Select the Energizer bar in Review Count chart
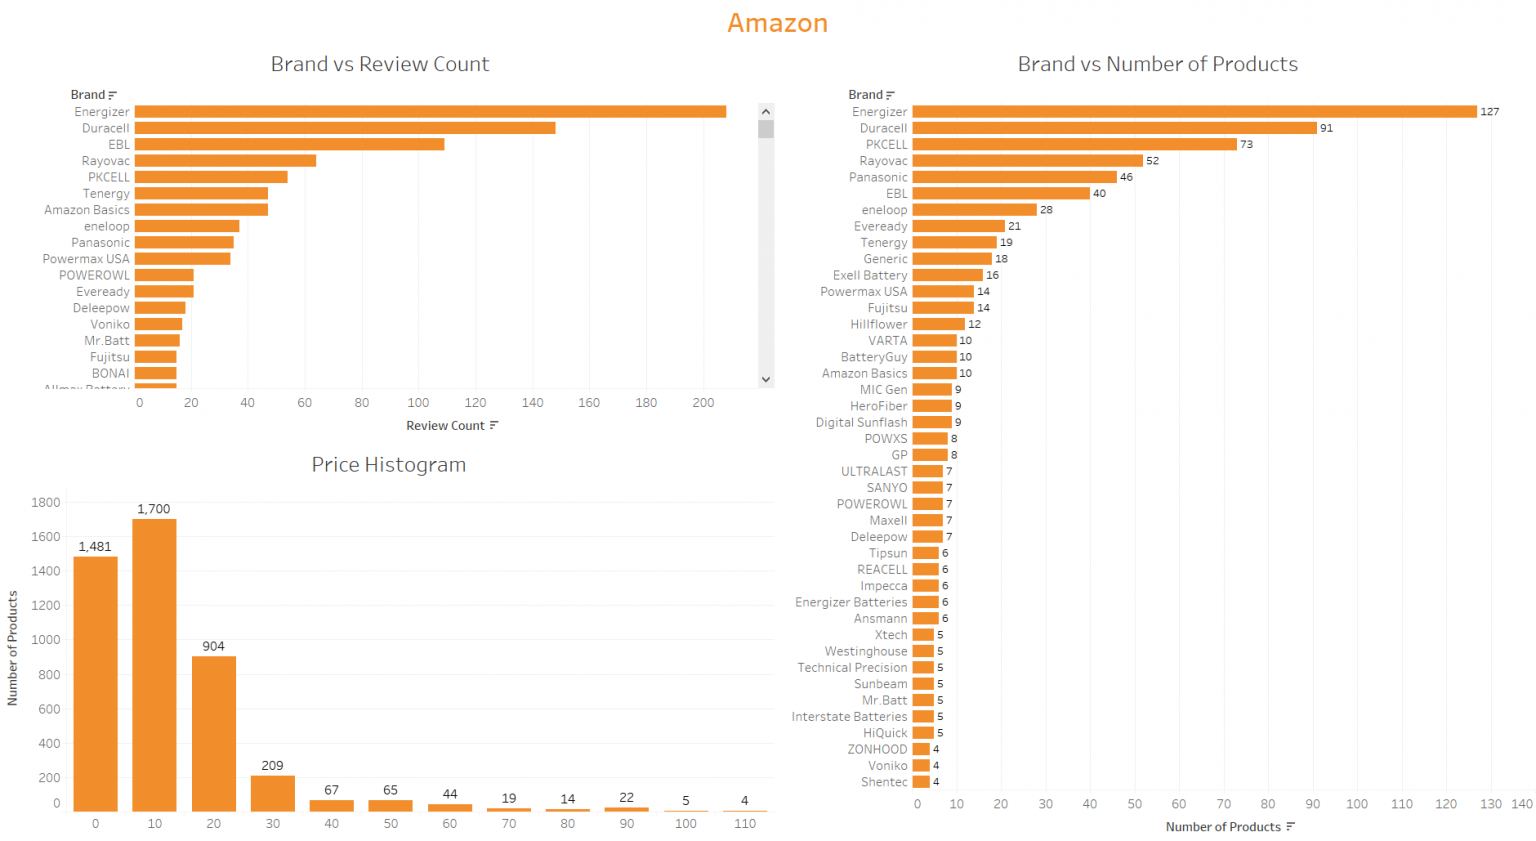This screenshot has height=841, width=1536. pos(430,112)
